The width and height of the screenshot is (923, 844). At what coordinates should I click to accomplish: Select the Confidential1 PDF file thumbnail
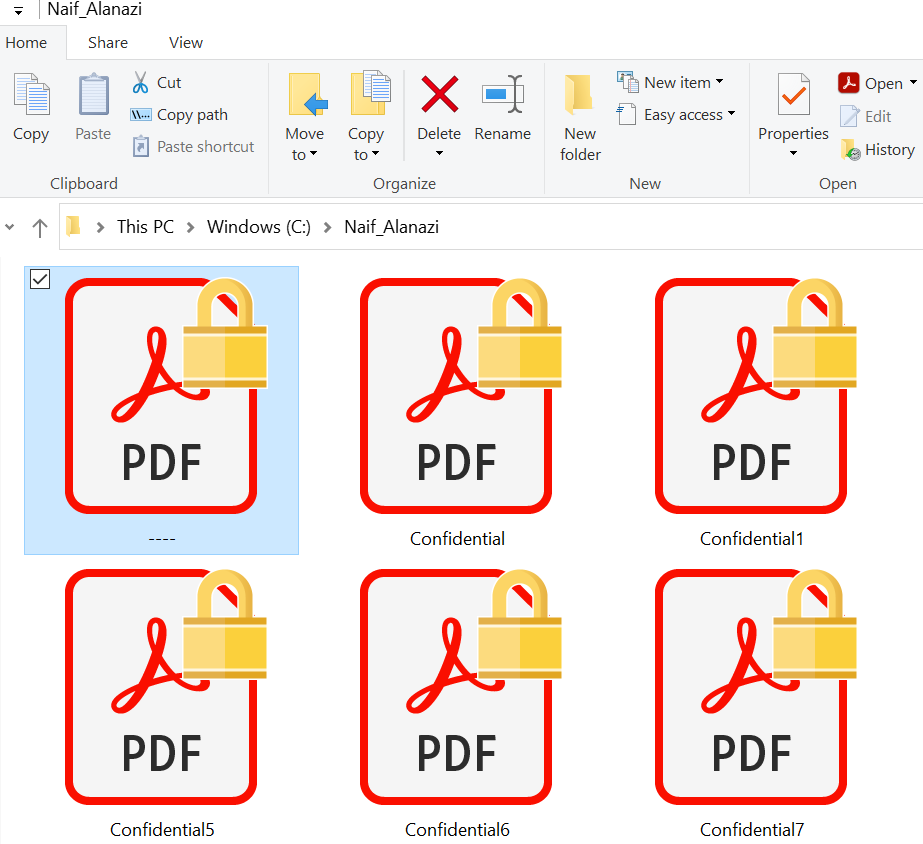(x=756, y=396)
